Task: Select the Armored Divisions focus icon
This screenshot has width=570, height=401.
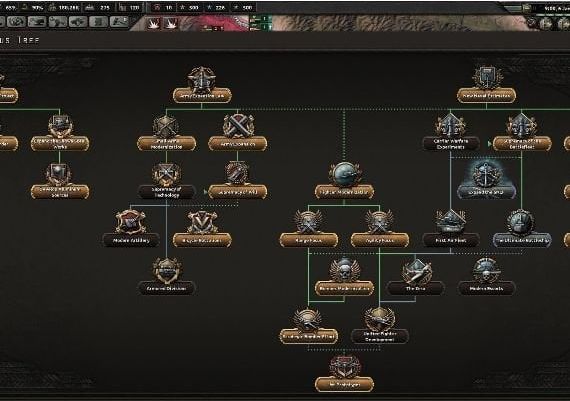Action: point(167,270)
